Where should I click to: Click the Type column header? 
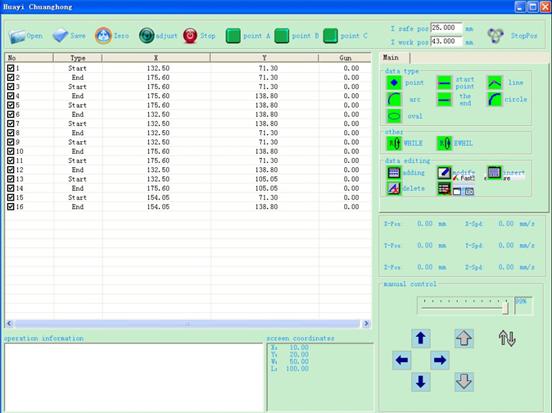point(77,58)
